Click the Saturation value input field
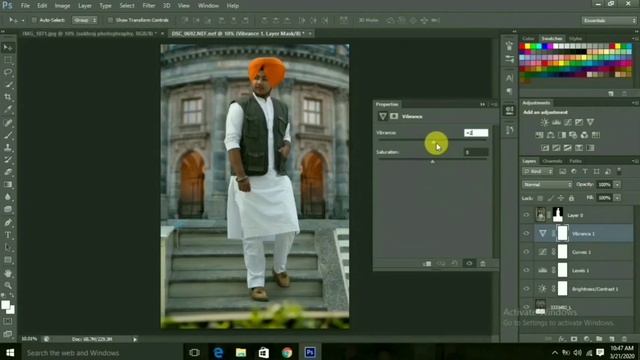 pyautogui.click(x=476, y=152)
